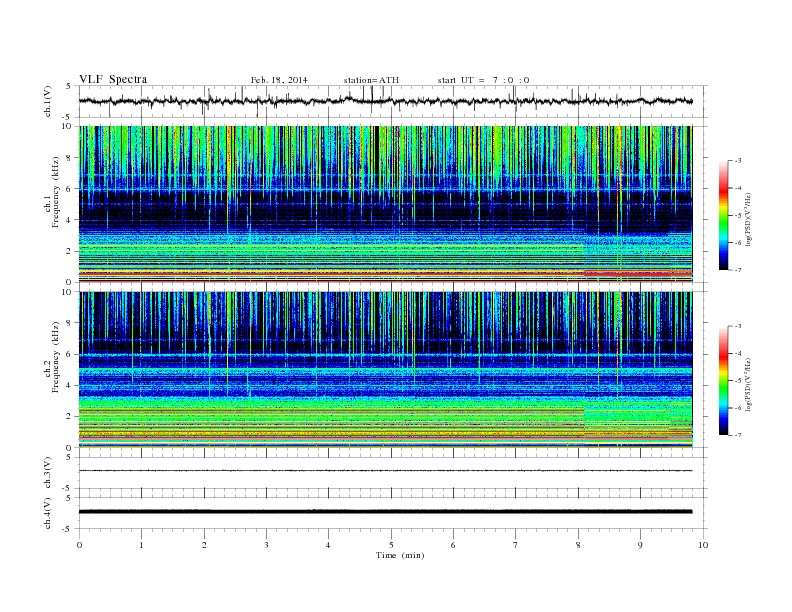The width and height of the screenshot is (792, 612).
Task: Select the 'Feb. 18, 2014' date label
Action: tap(279, 80)
